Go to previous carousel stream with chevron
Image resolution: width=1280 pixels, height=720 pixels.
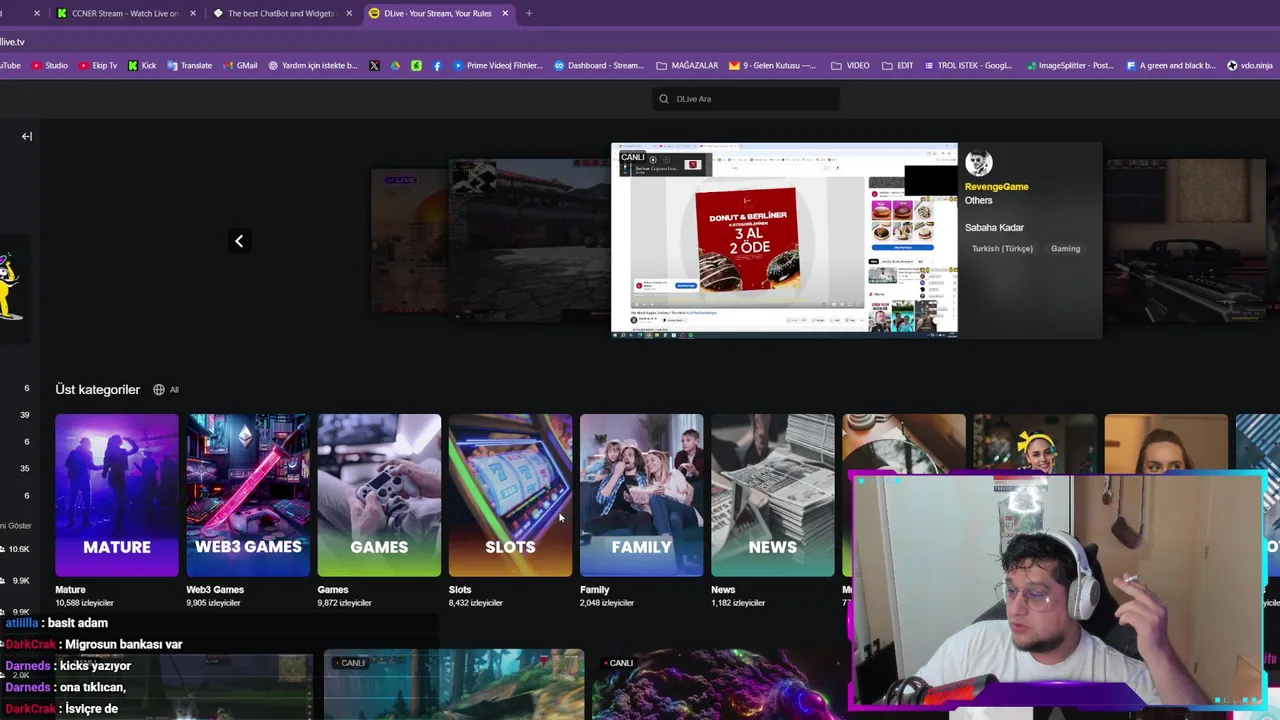click(x=239, y=241)
